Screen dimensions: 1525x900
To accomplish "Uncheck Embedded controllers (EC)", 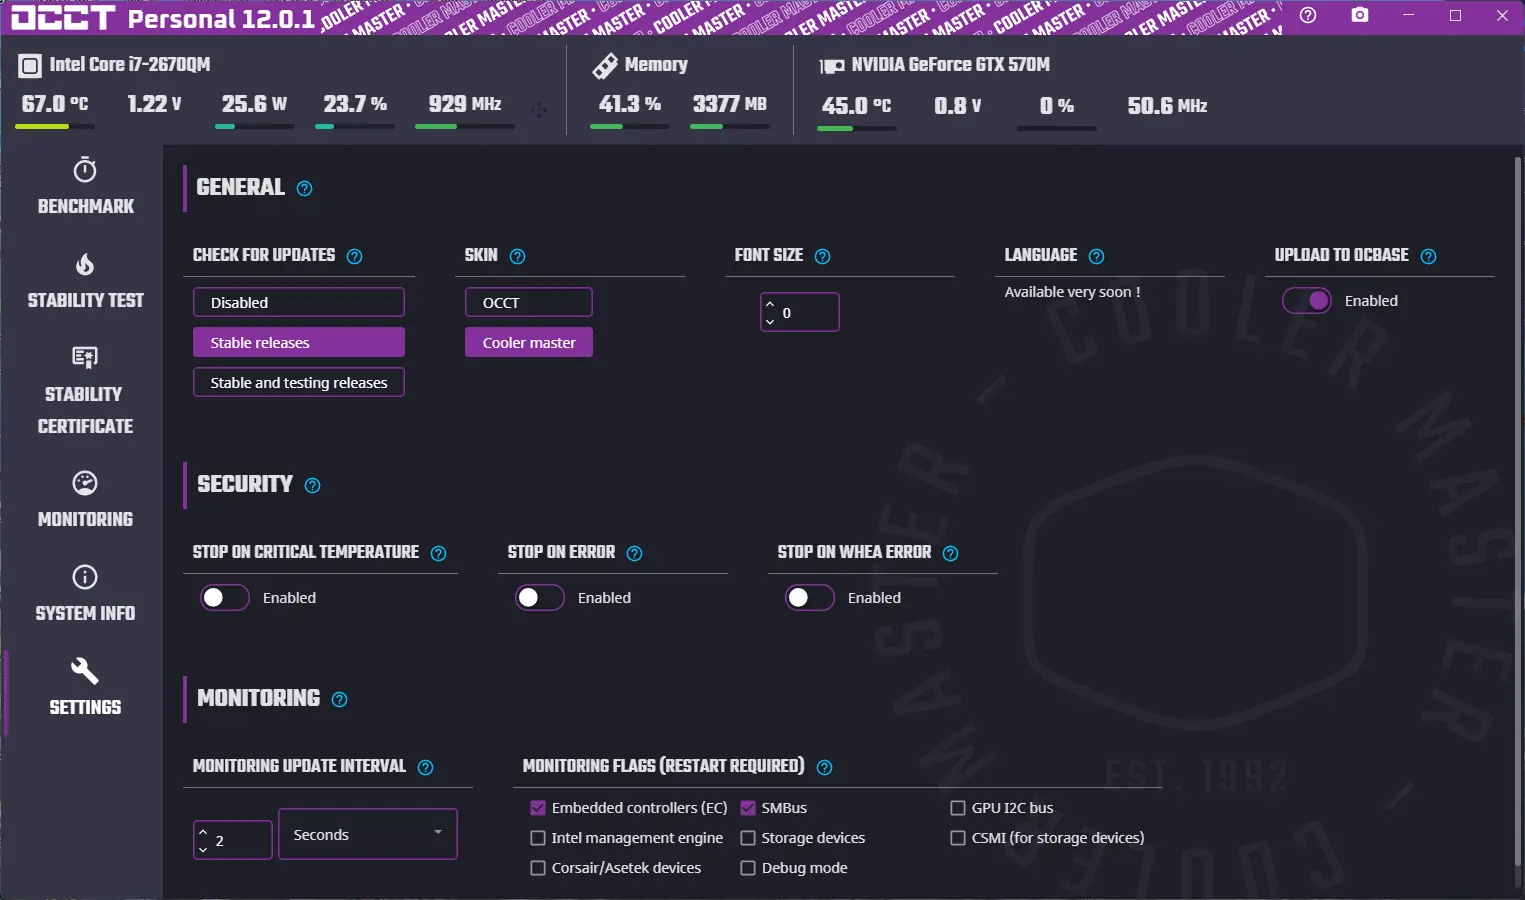I will tap(538, 808).
